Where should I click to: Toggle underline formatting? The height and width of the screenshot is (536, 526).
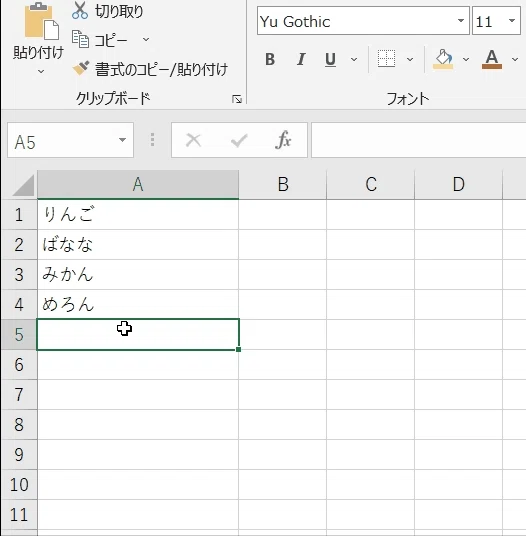click(330, 59)
